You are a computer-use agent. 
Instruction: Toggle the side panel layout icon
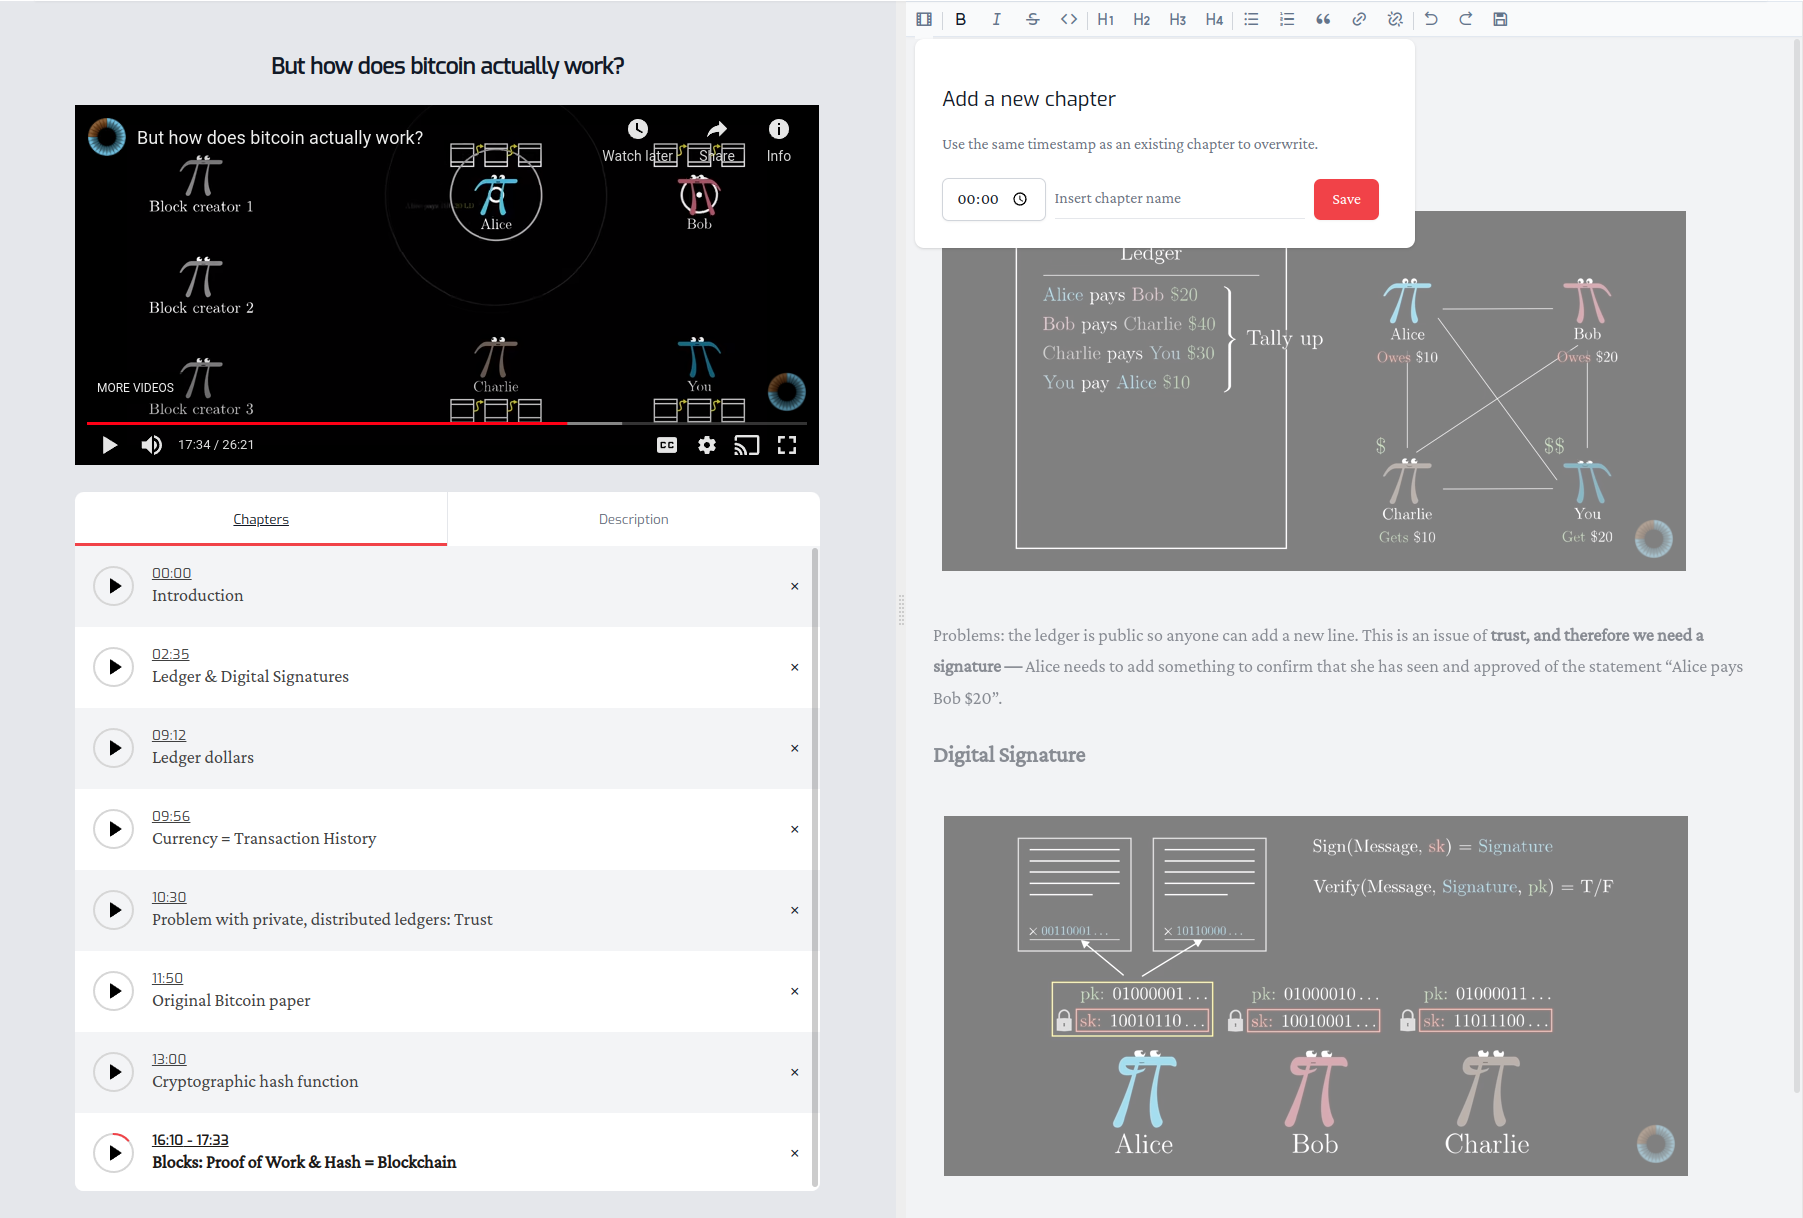coord(924,19)
